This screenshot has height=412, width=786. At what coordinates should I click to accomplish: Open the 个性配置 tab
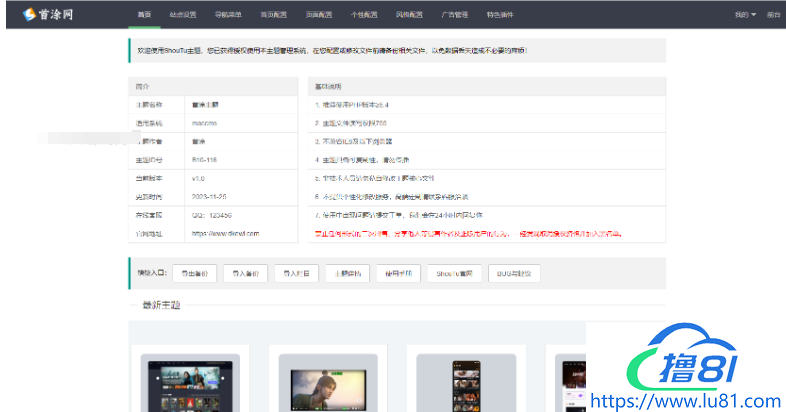(365, 15)
